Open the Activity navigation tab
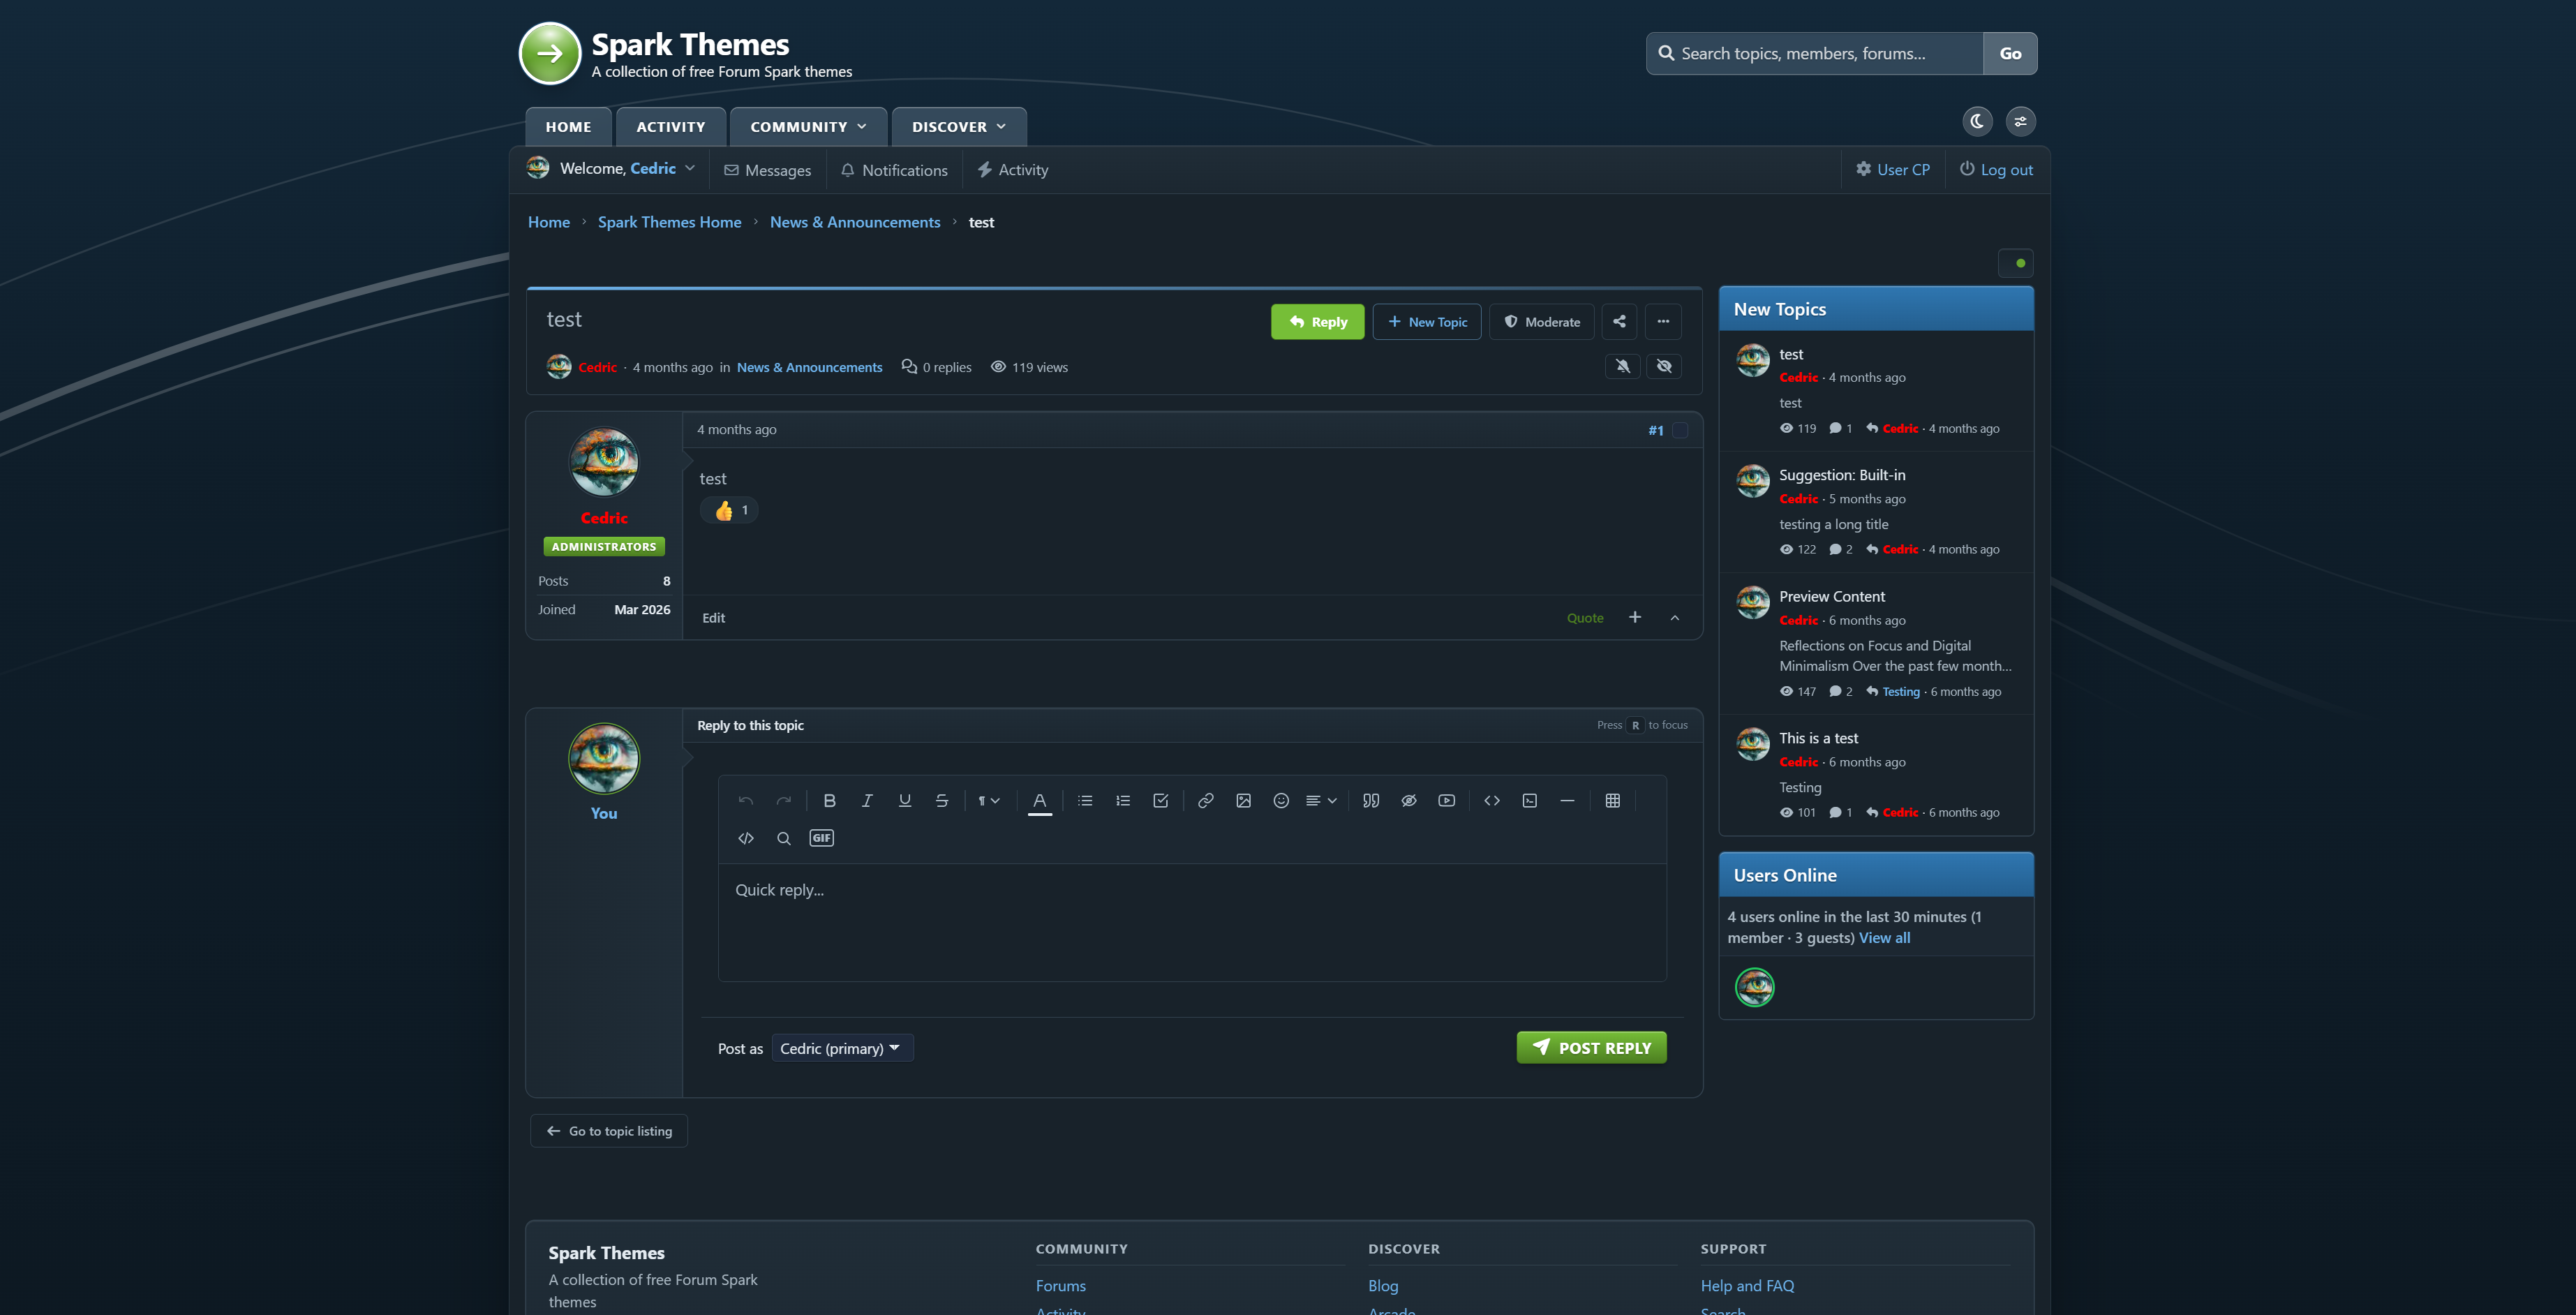Screen dimensions: 2576x1315 pos(670,127)
